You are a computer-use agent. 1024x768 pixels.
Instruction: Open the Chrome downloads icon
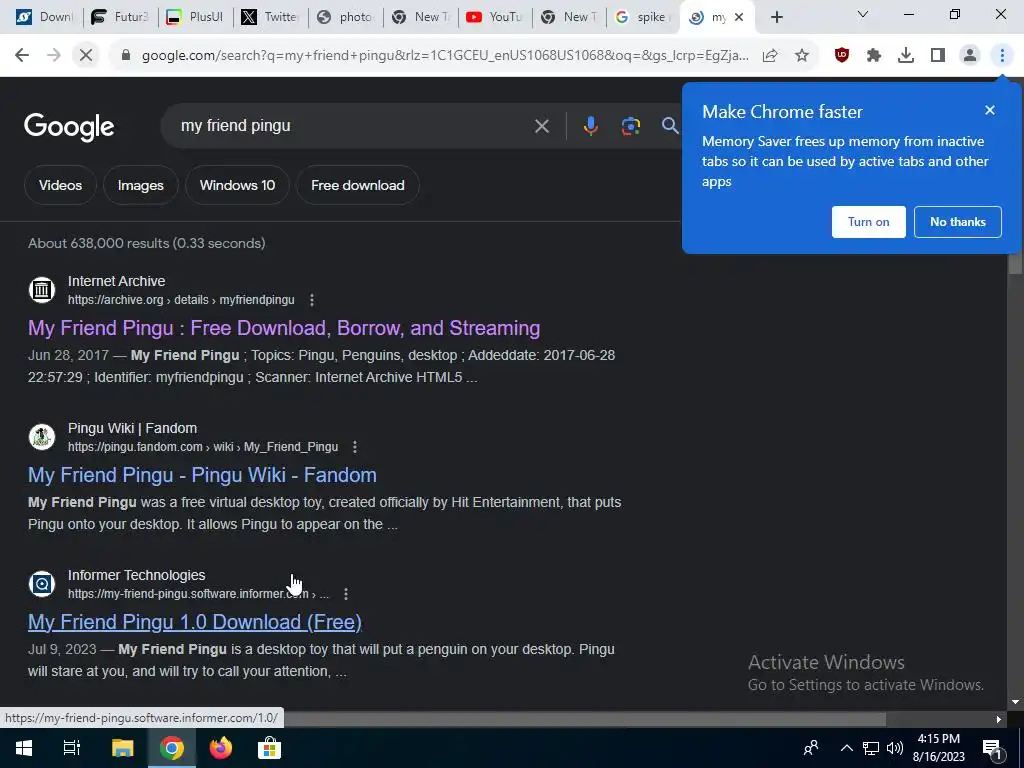[x=906, y=56]
